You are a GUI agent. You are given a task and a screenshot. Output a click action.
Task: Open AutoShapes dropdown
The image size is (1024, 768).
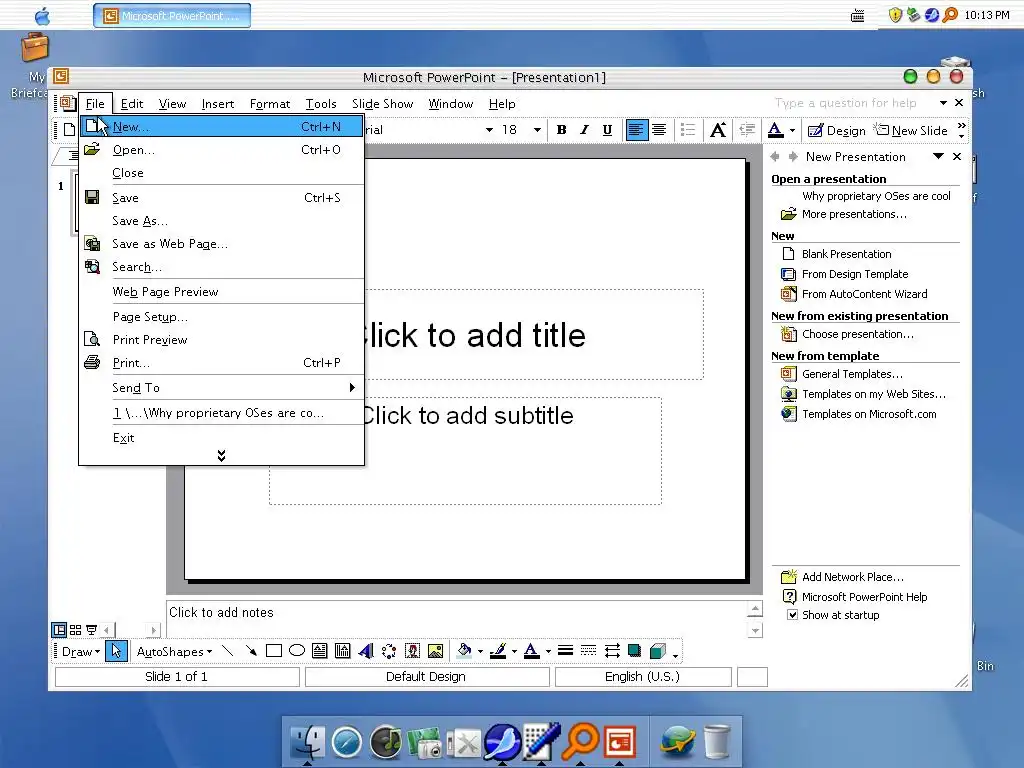[x=174, y=652]
